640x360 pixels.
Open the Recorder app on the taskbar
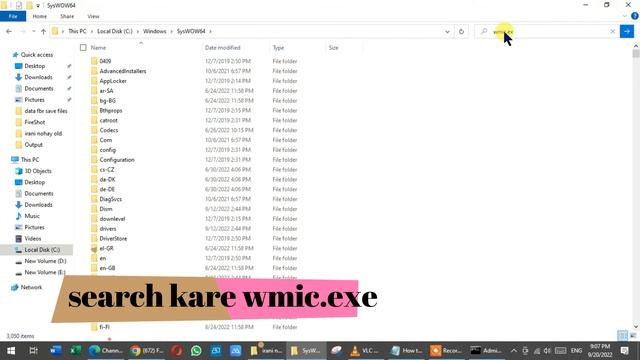point(446,351)
